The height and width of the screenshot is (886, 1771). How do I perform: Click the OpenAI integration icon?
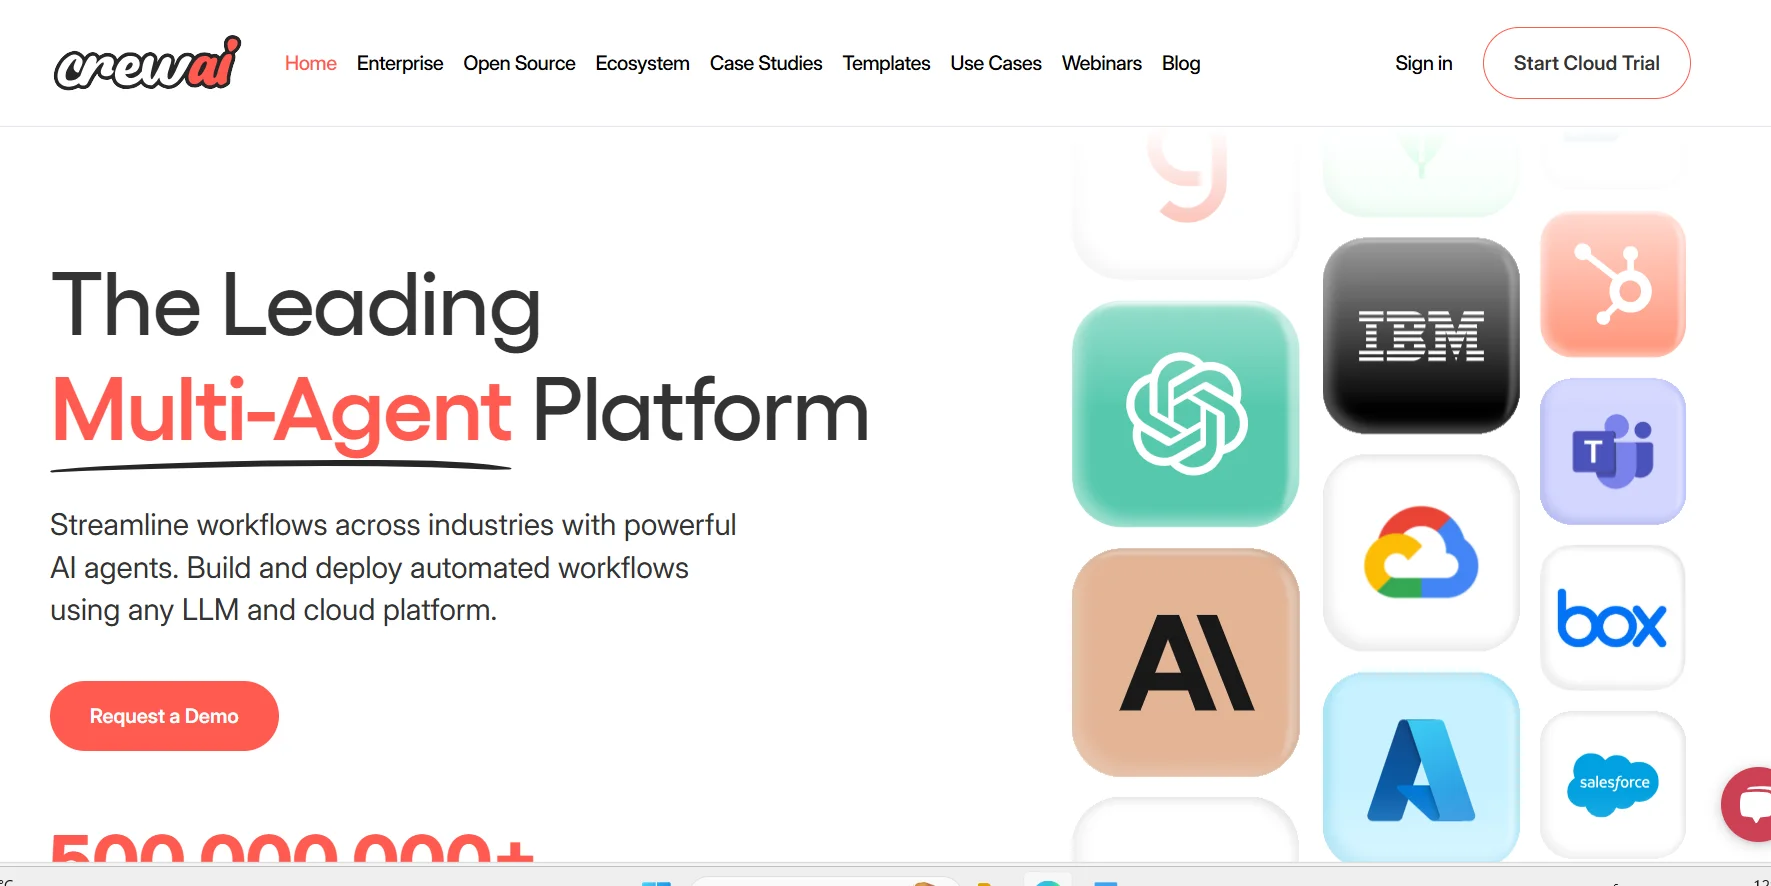(x=1186, y=414)
